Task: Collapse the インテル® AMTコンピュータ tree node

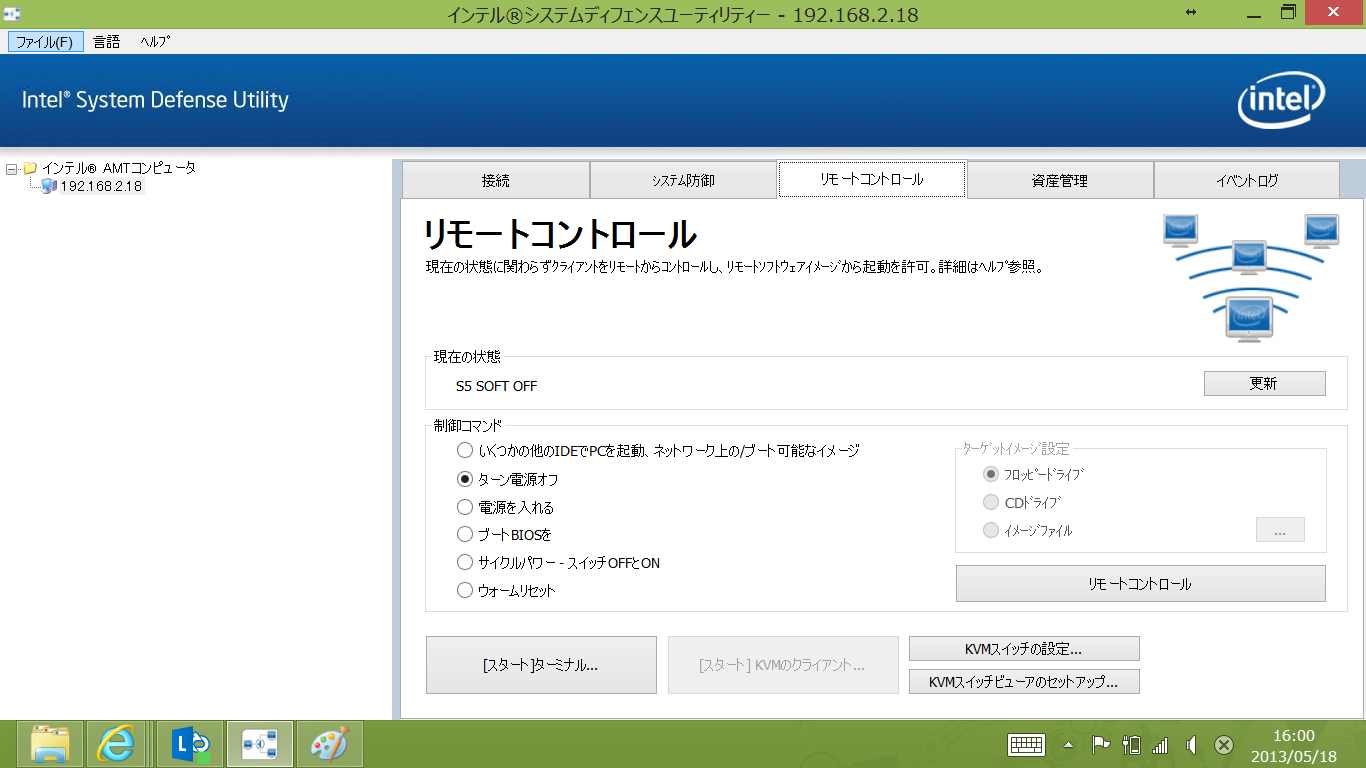Action: (11, 169)
